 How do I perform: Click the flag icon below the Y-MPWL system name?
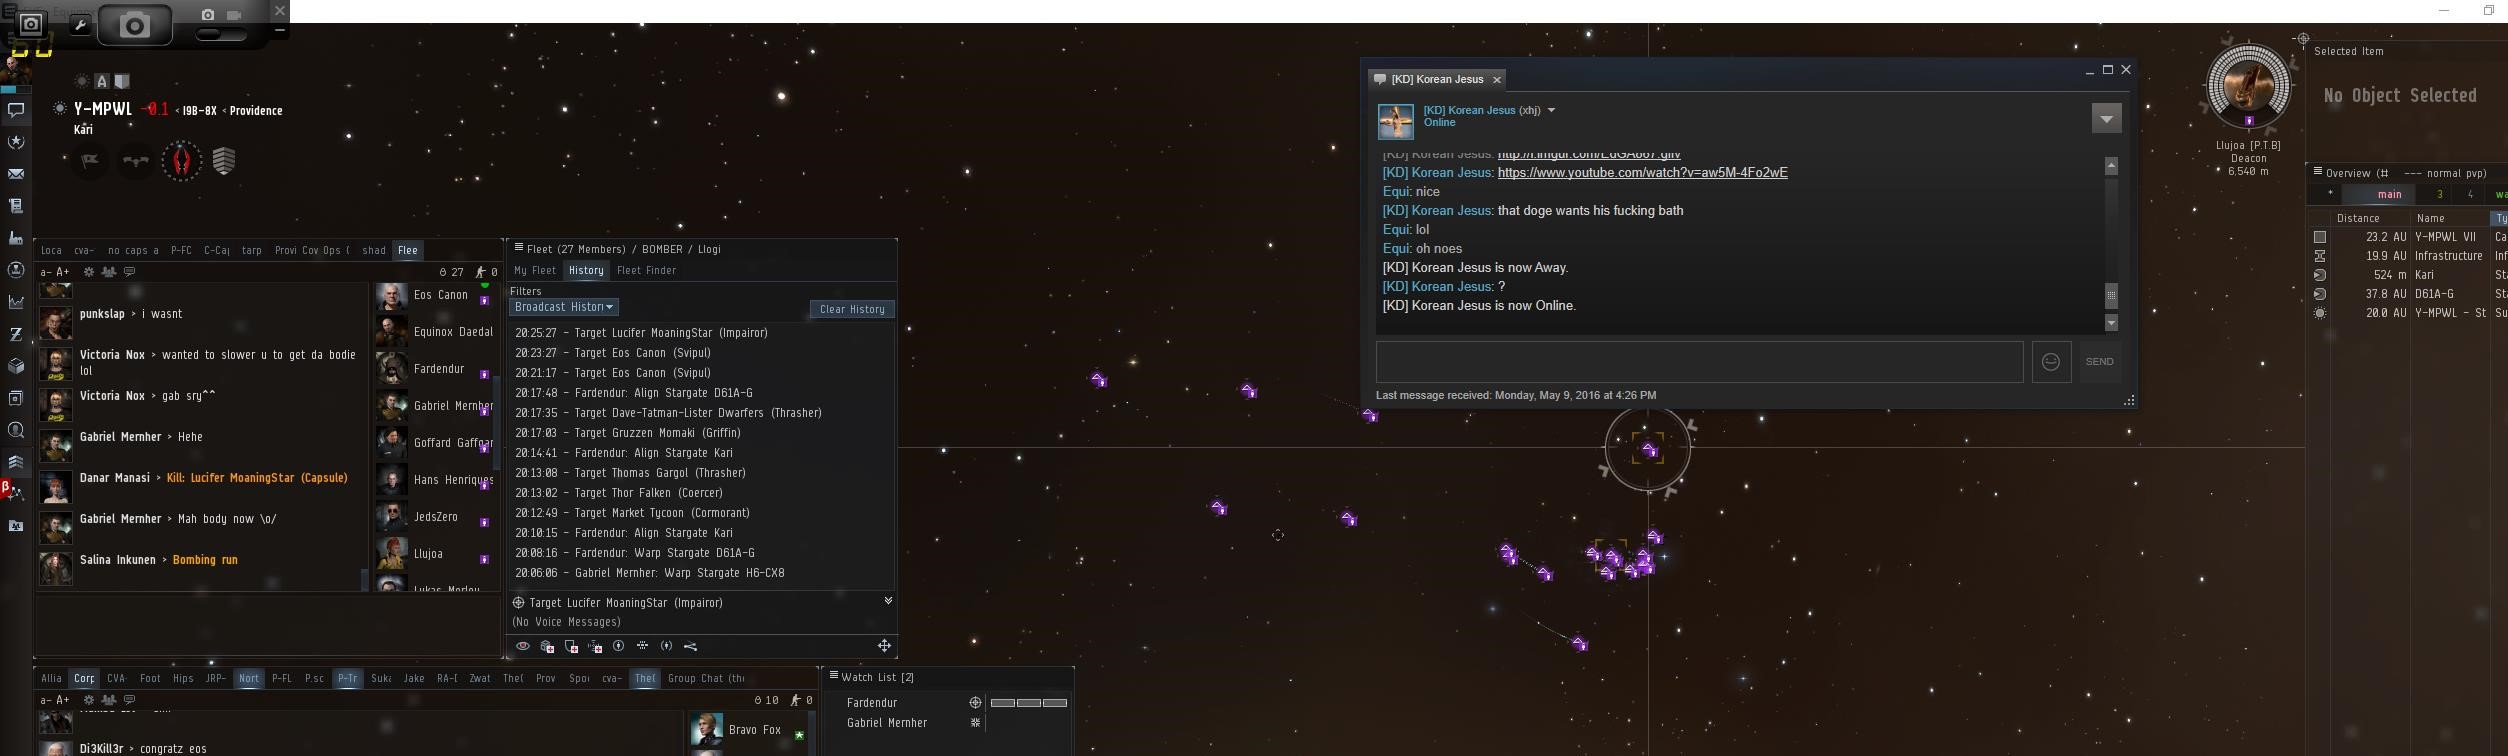[x=90, y=160]
